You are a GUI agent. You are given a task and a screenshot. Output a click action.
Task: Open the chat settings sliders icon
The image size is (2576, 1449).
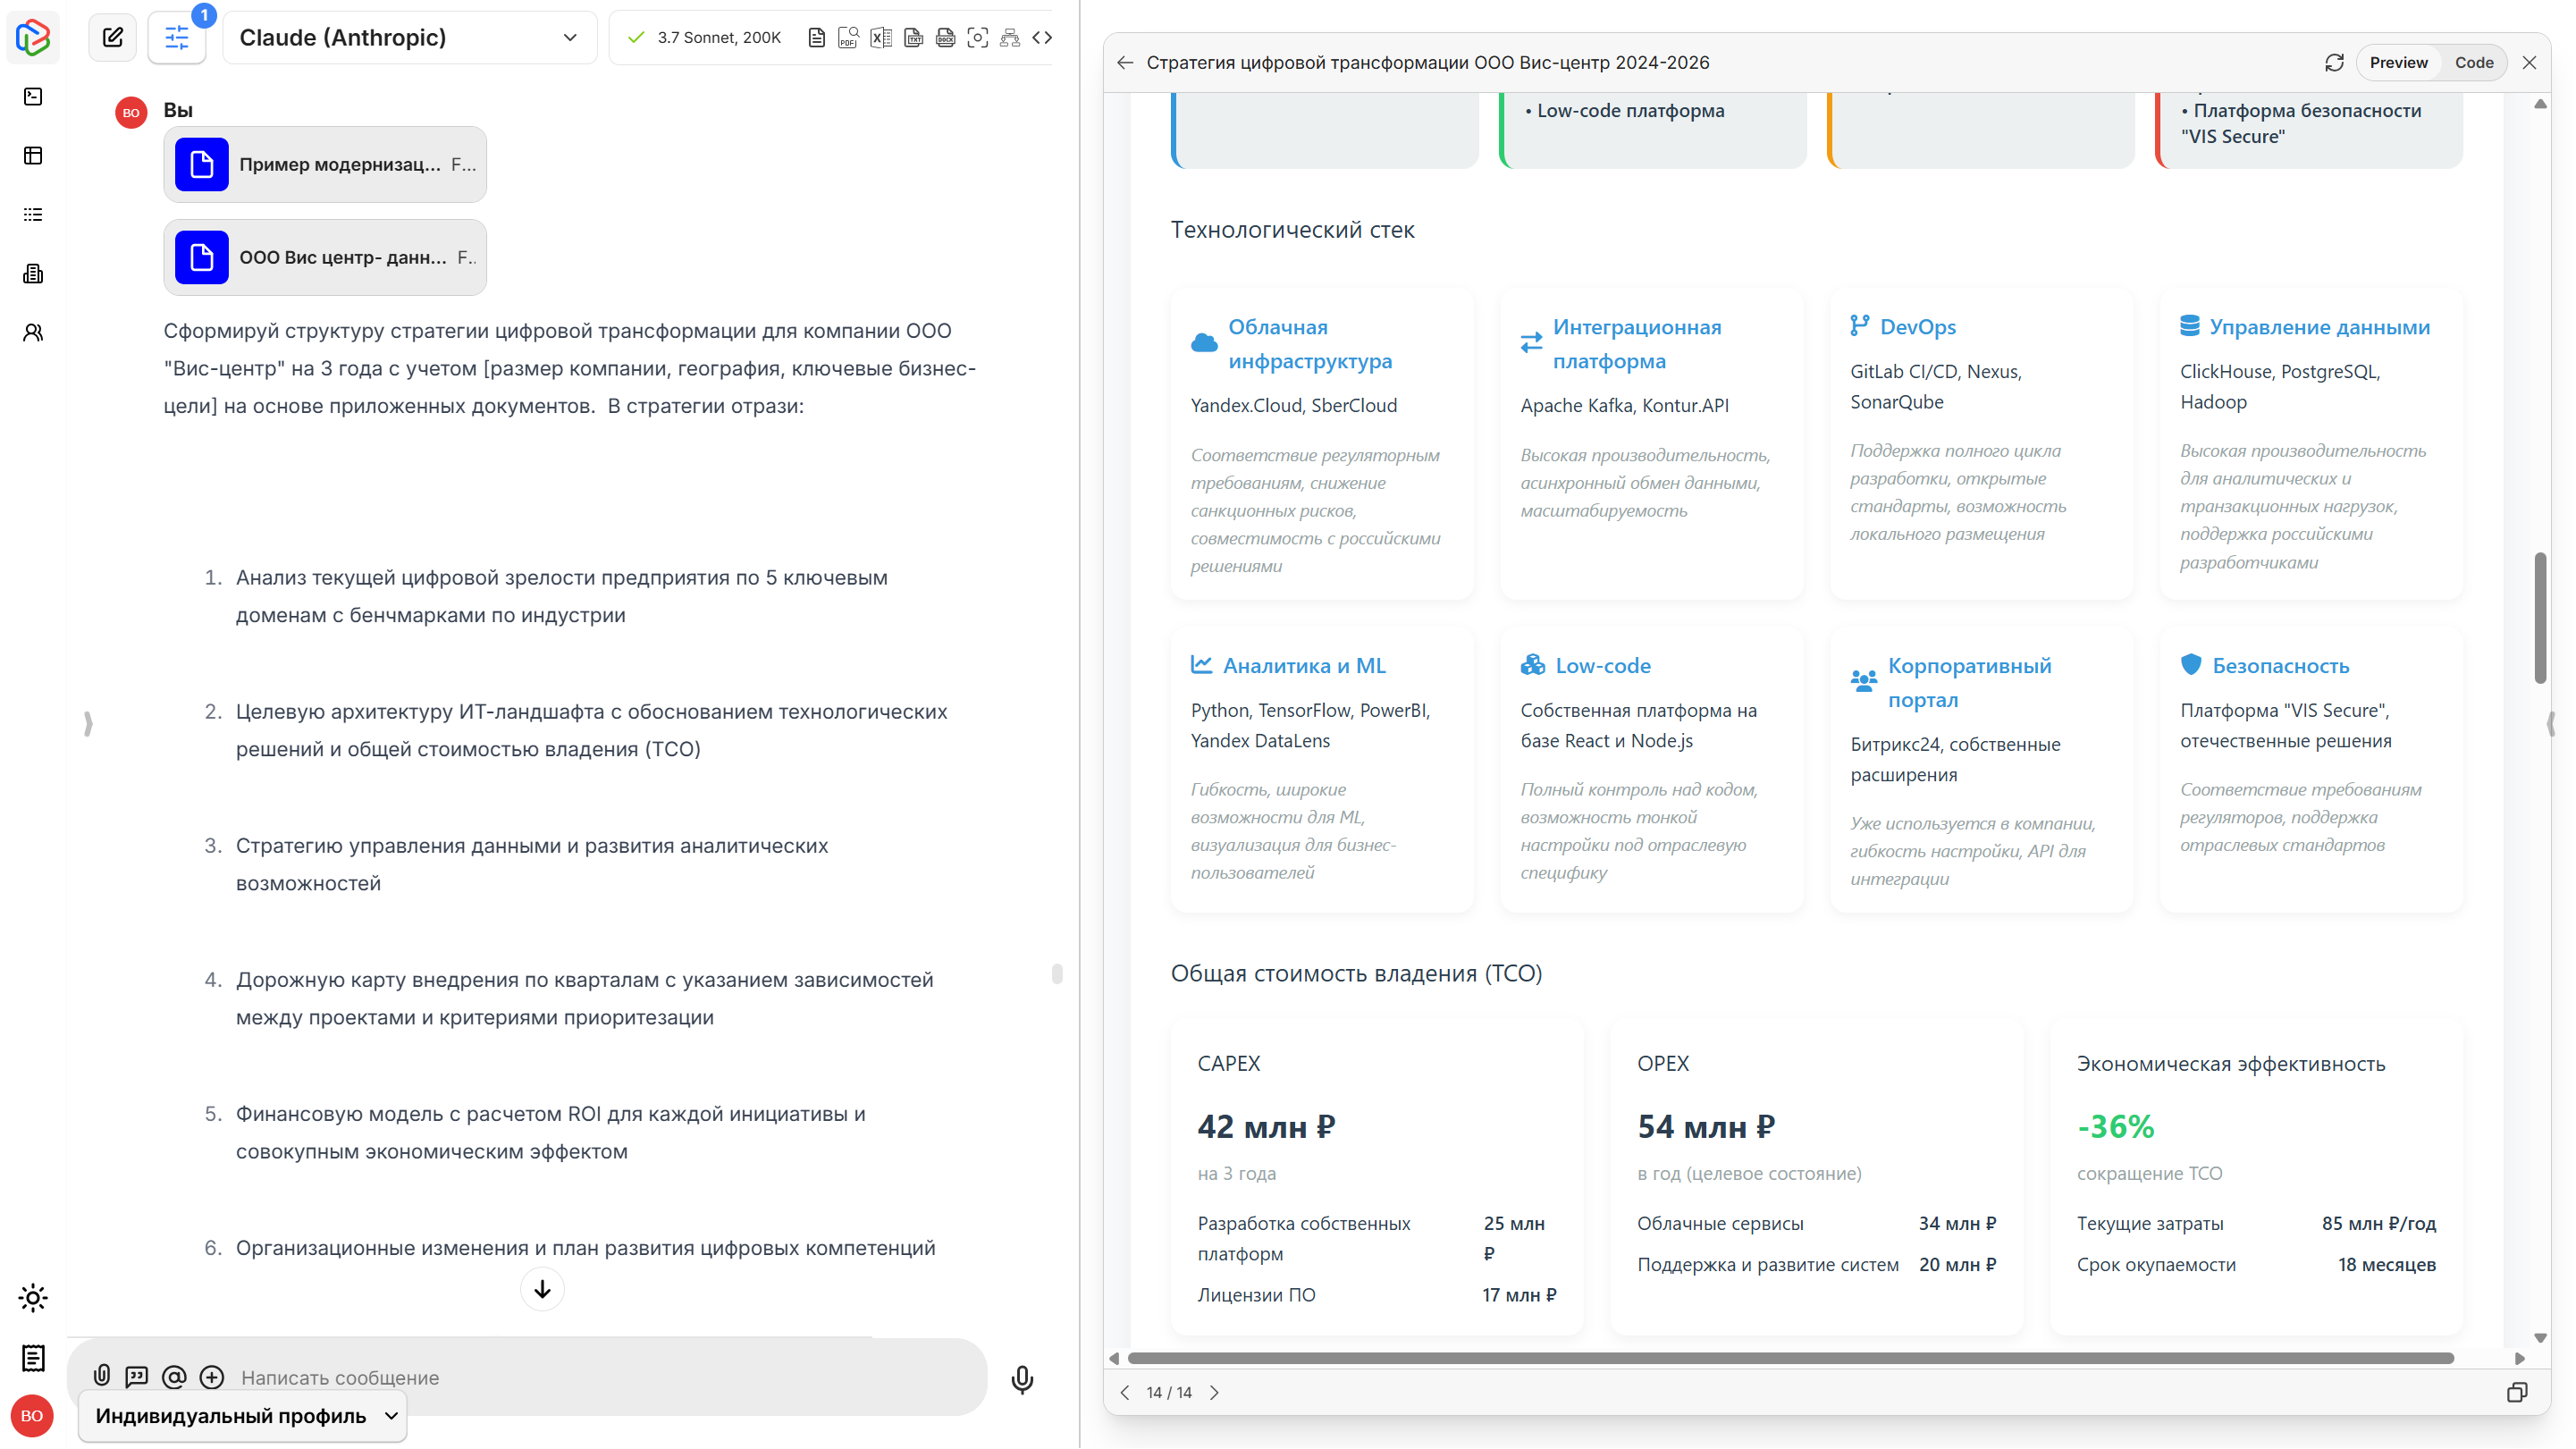point(177,37)
